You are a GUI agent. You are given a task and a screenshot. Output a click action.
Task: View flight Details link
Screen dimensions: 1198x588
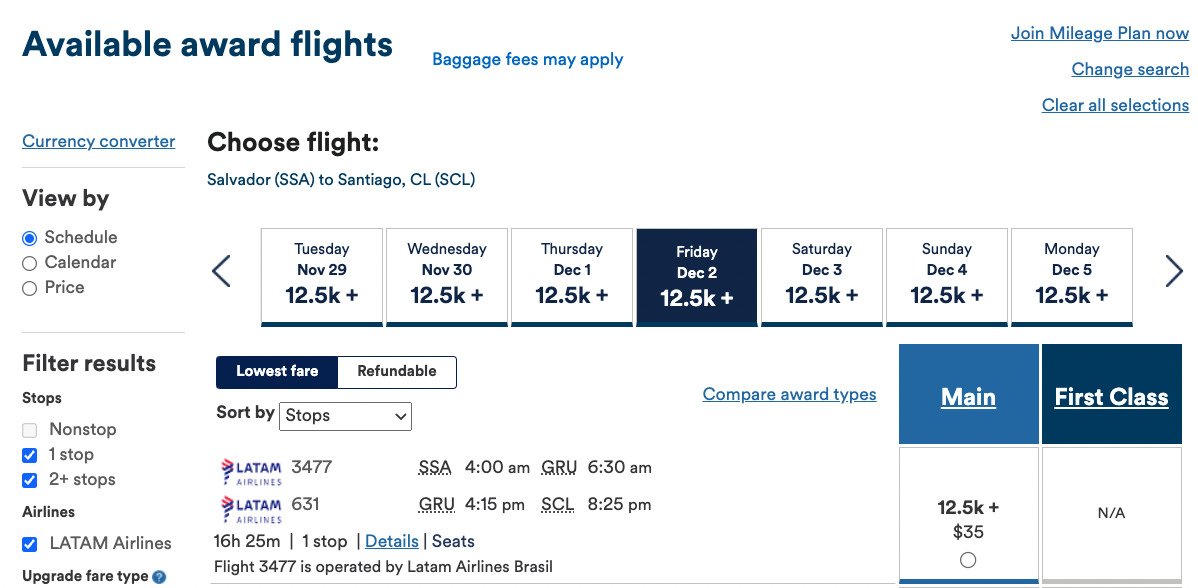click(391, 541)
